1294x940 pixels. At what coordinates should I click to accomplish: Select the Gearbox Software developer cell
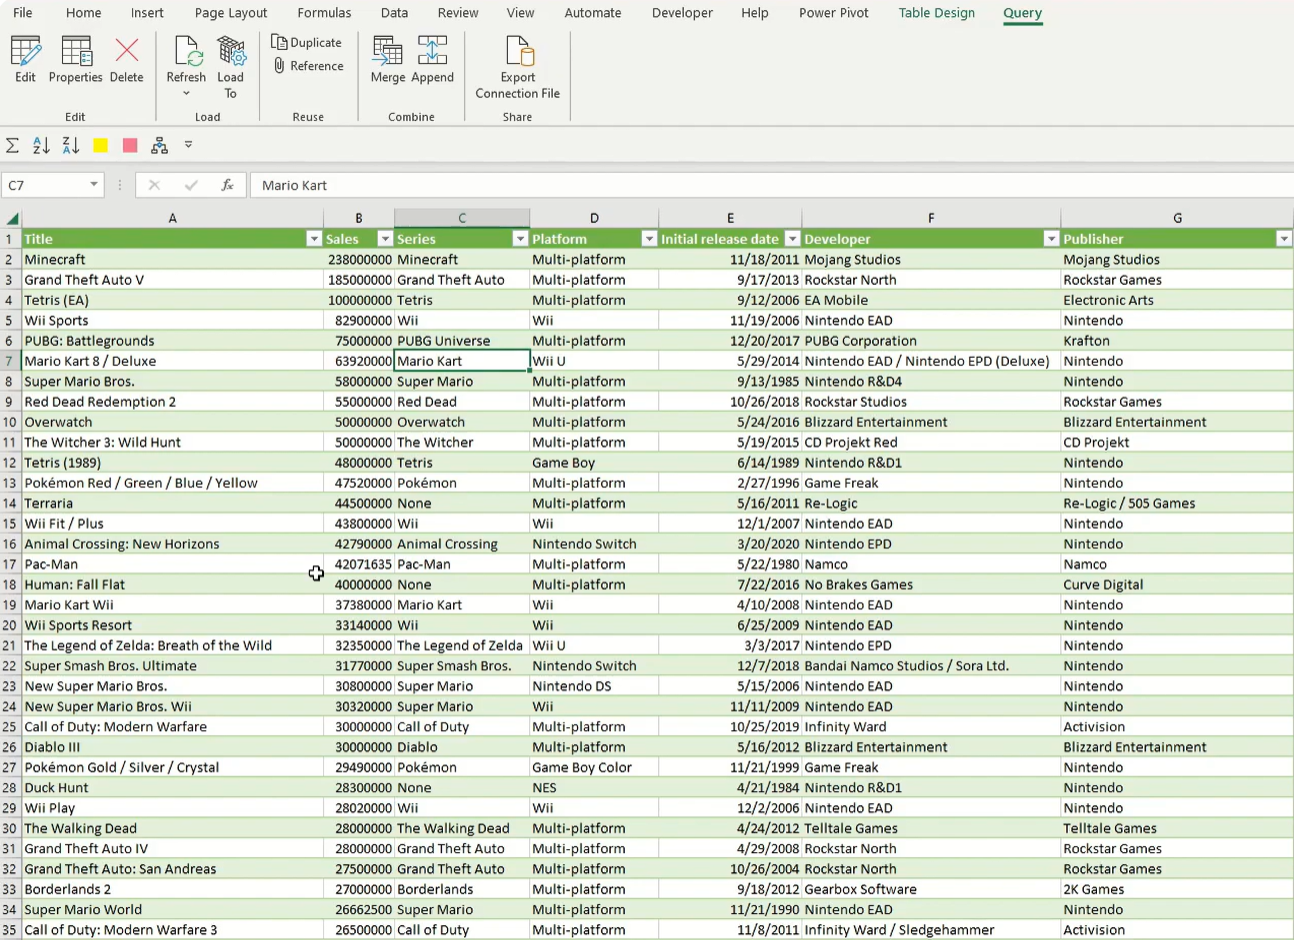931,889
